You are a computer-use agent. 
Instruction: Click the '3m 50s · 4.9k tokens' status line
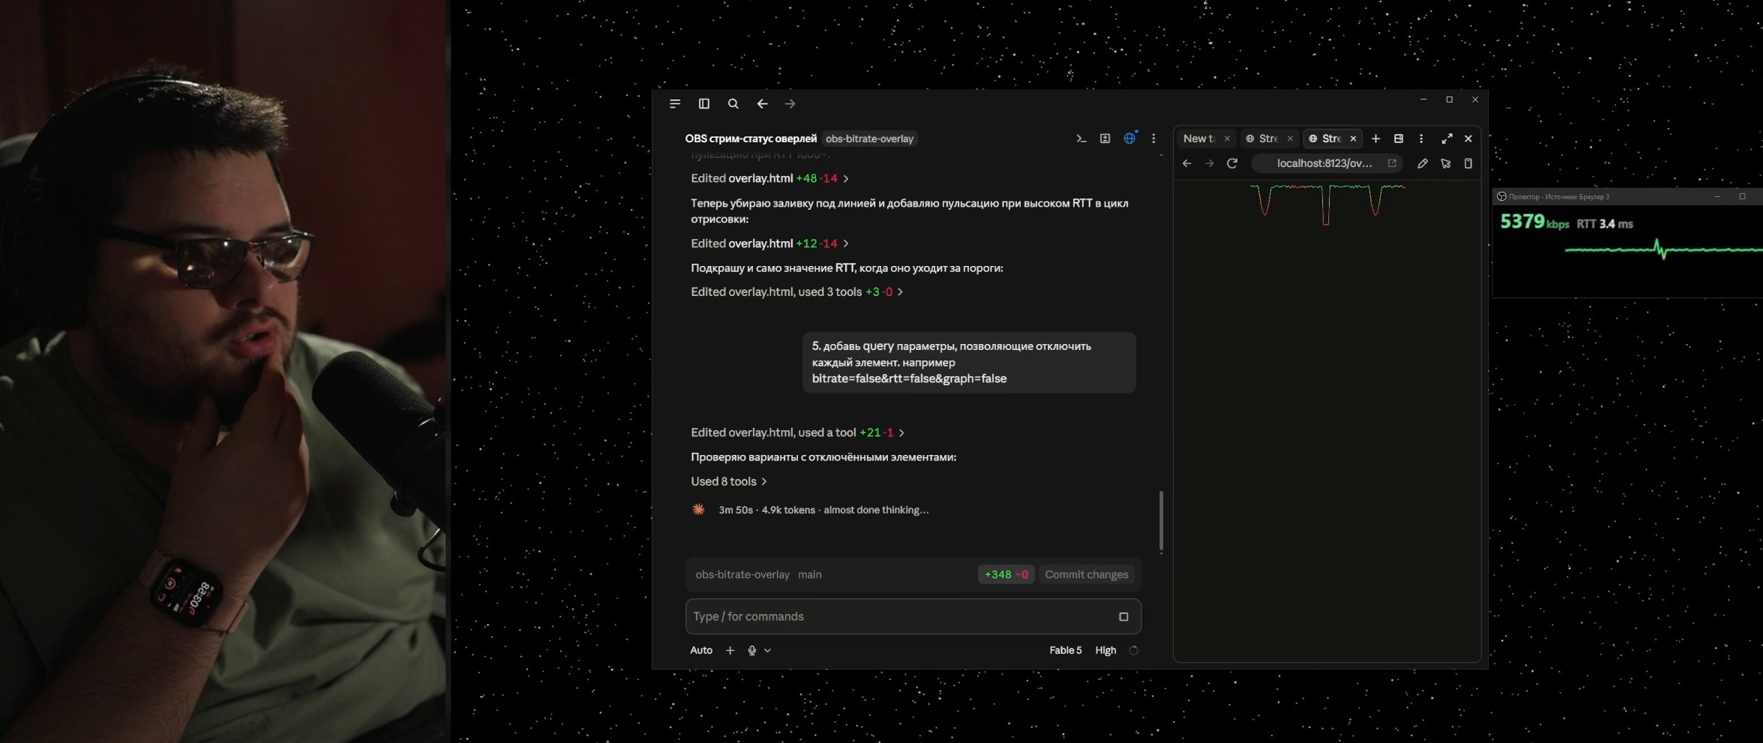823,510
